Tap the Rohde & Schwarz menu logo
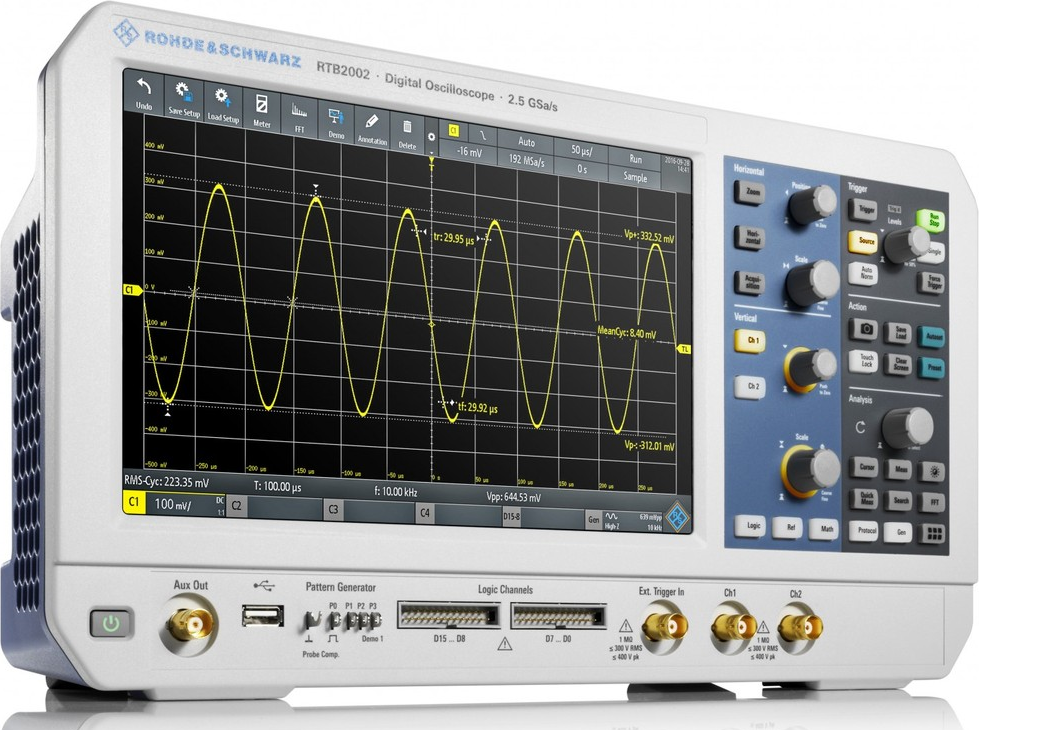 tap(676, 514)
